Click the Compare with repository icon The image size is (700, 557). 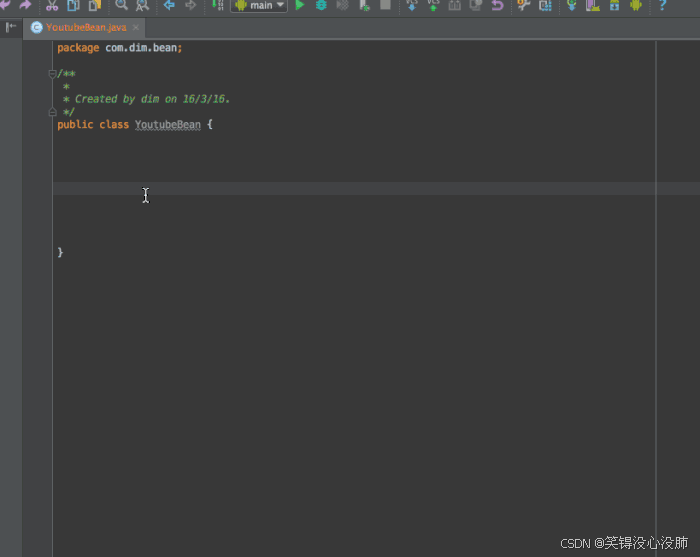click(x=454, y=5)
